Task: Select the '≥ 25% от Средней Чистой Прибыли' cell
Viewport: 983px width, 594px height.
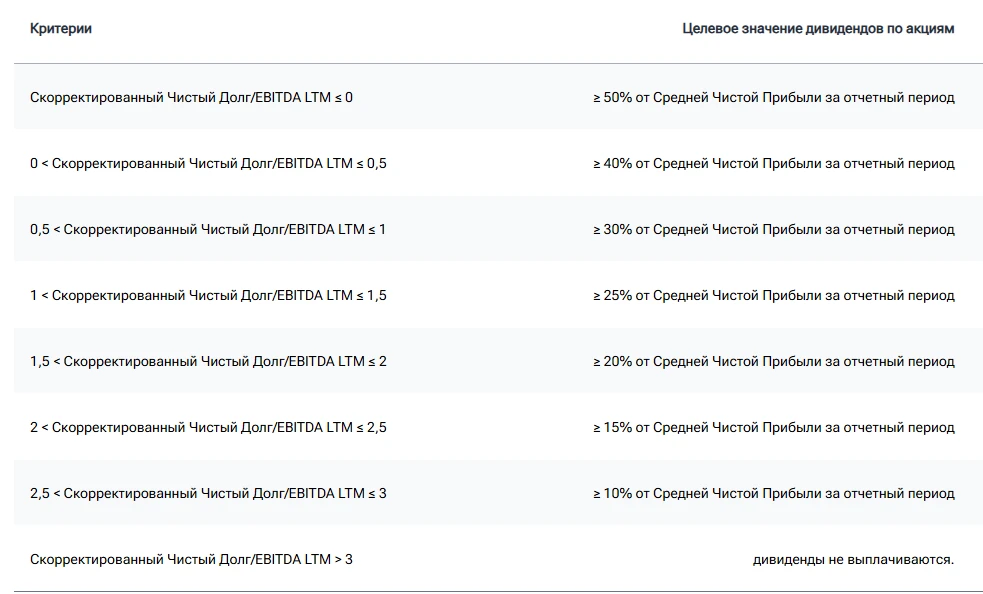Action: [x=774, y=295]
